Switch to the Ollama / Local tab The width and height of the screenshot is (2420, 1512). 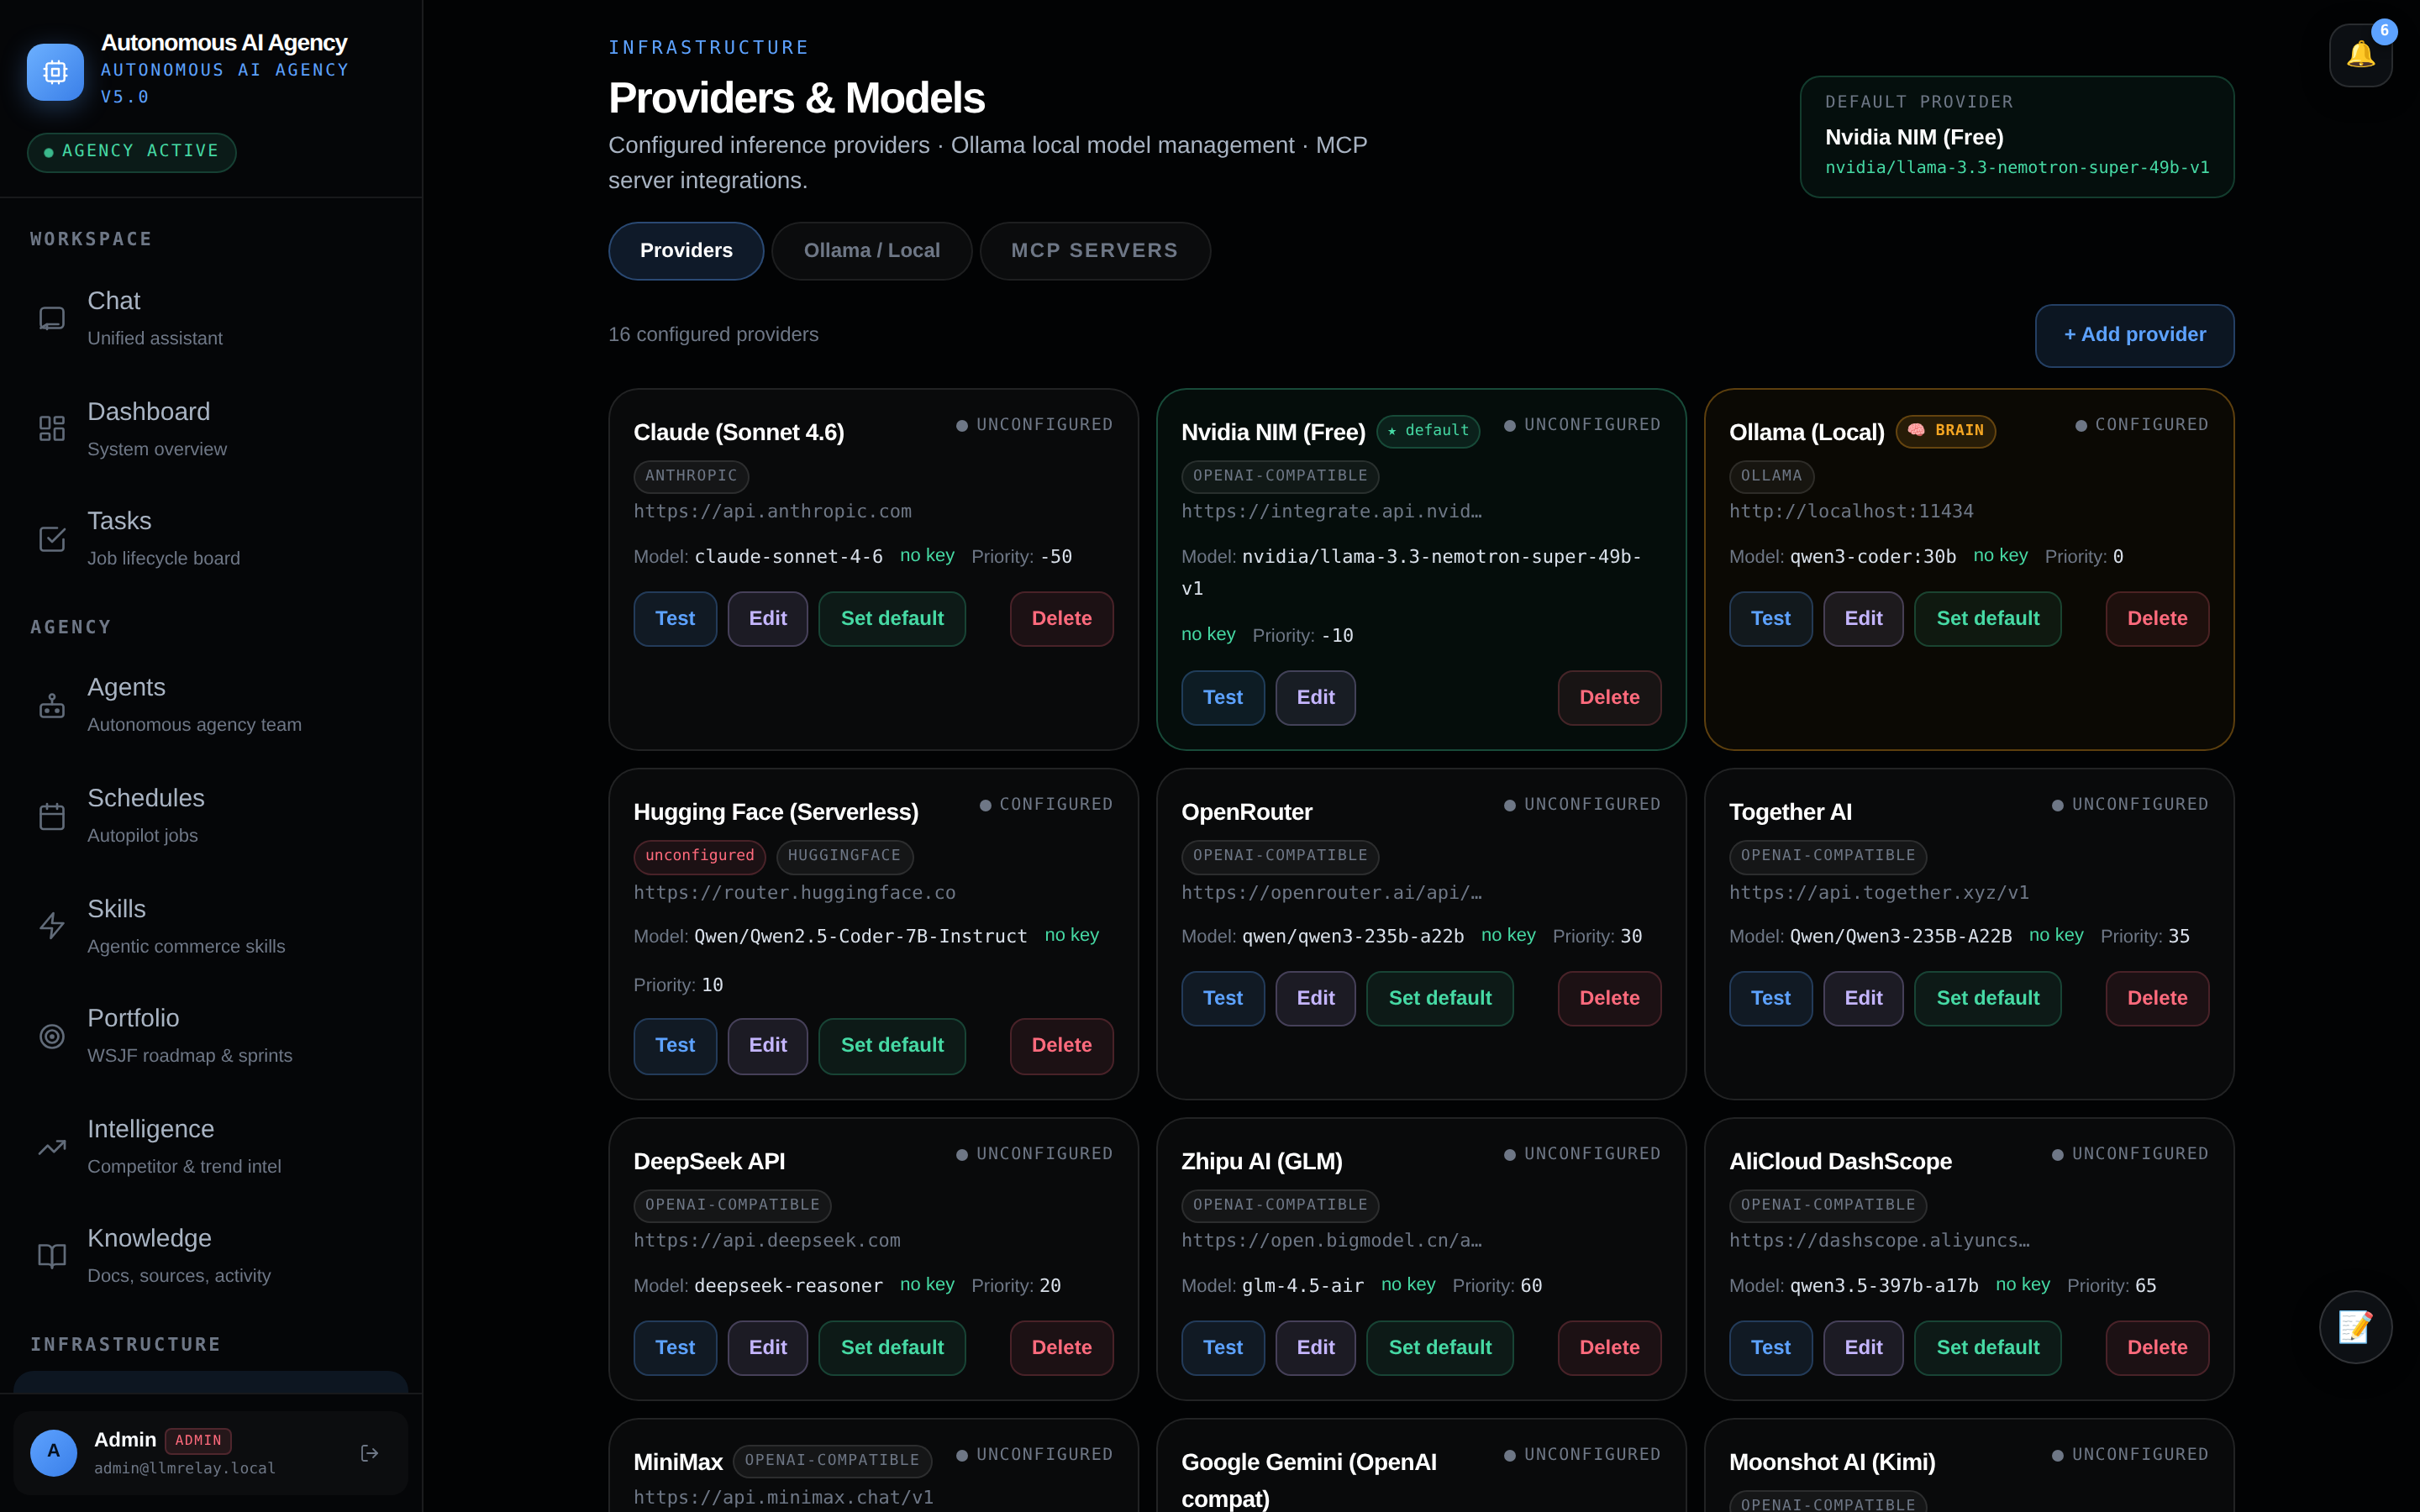coord(872,251)
